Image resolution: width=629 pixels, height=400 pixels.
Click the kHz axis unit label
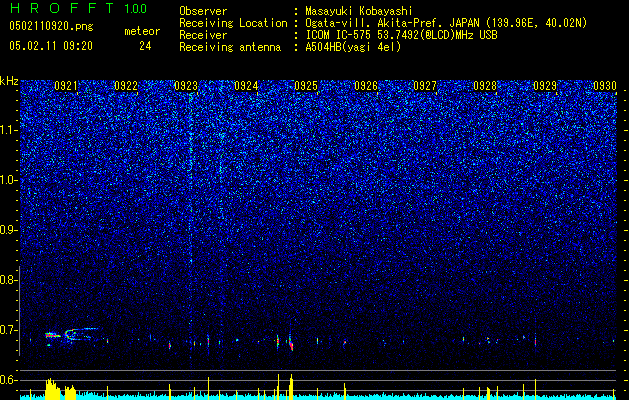[9, 81]
